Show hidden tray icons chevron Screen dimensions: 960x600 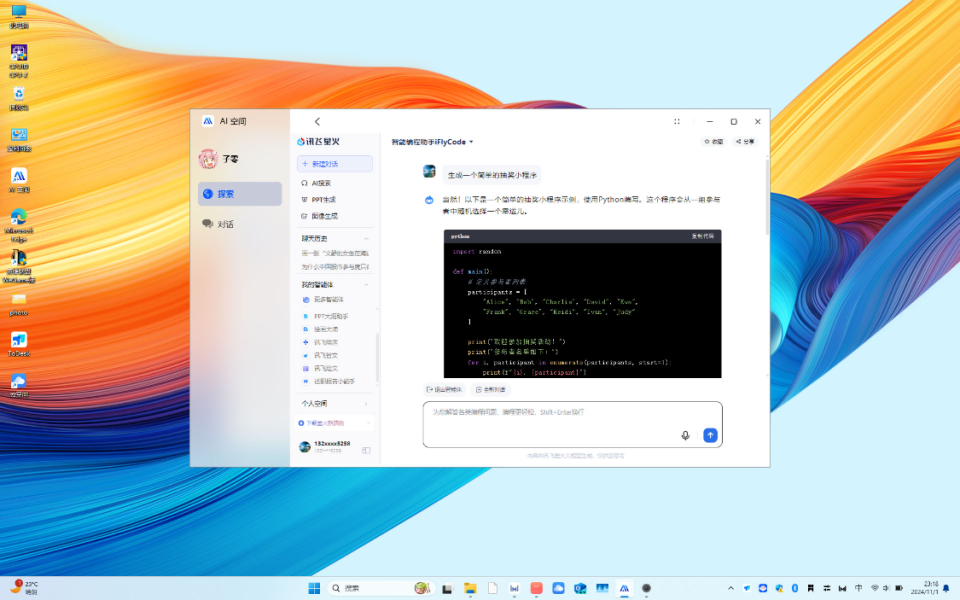tap(731, 588)
